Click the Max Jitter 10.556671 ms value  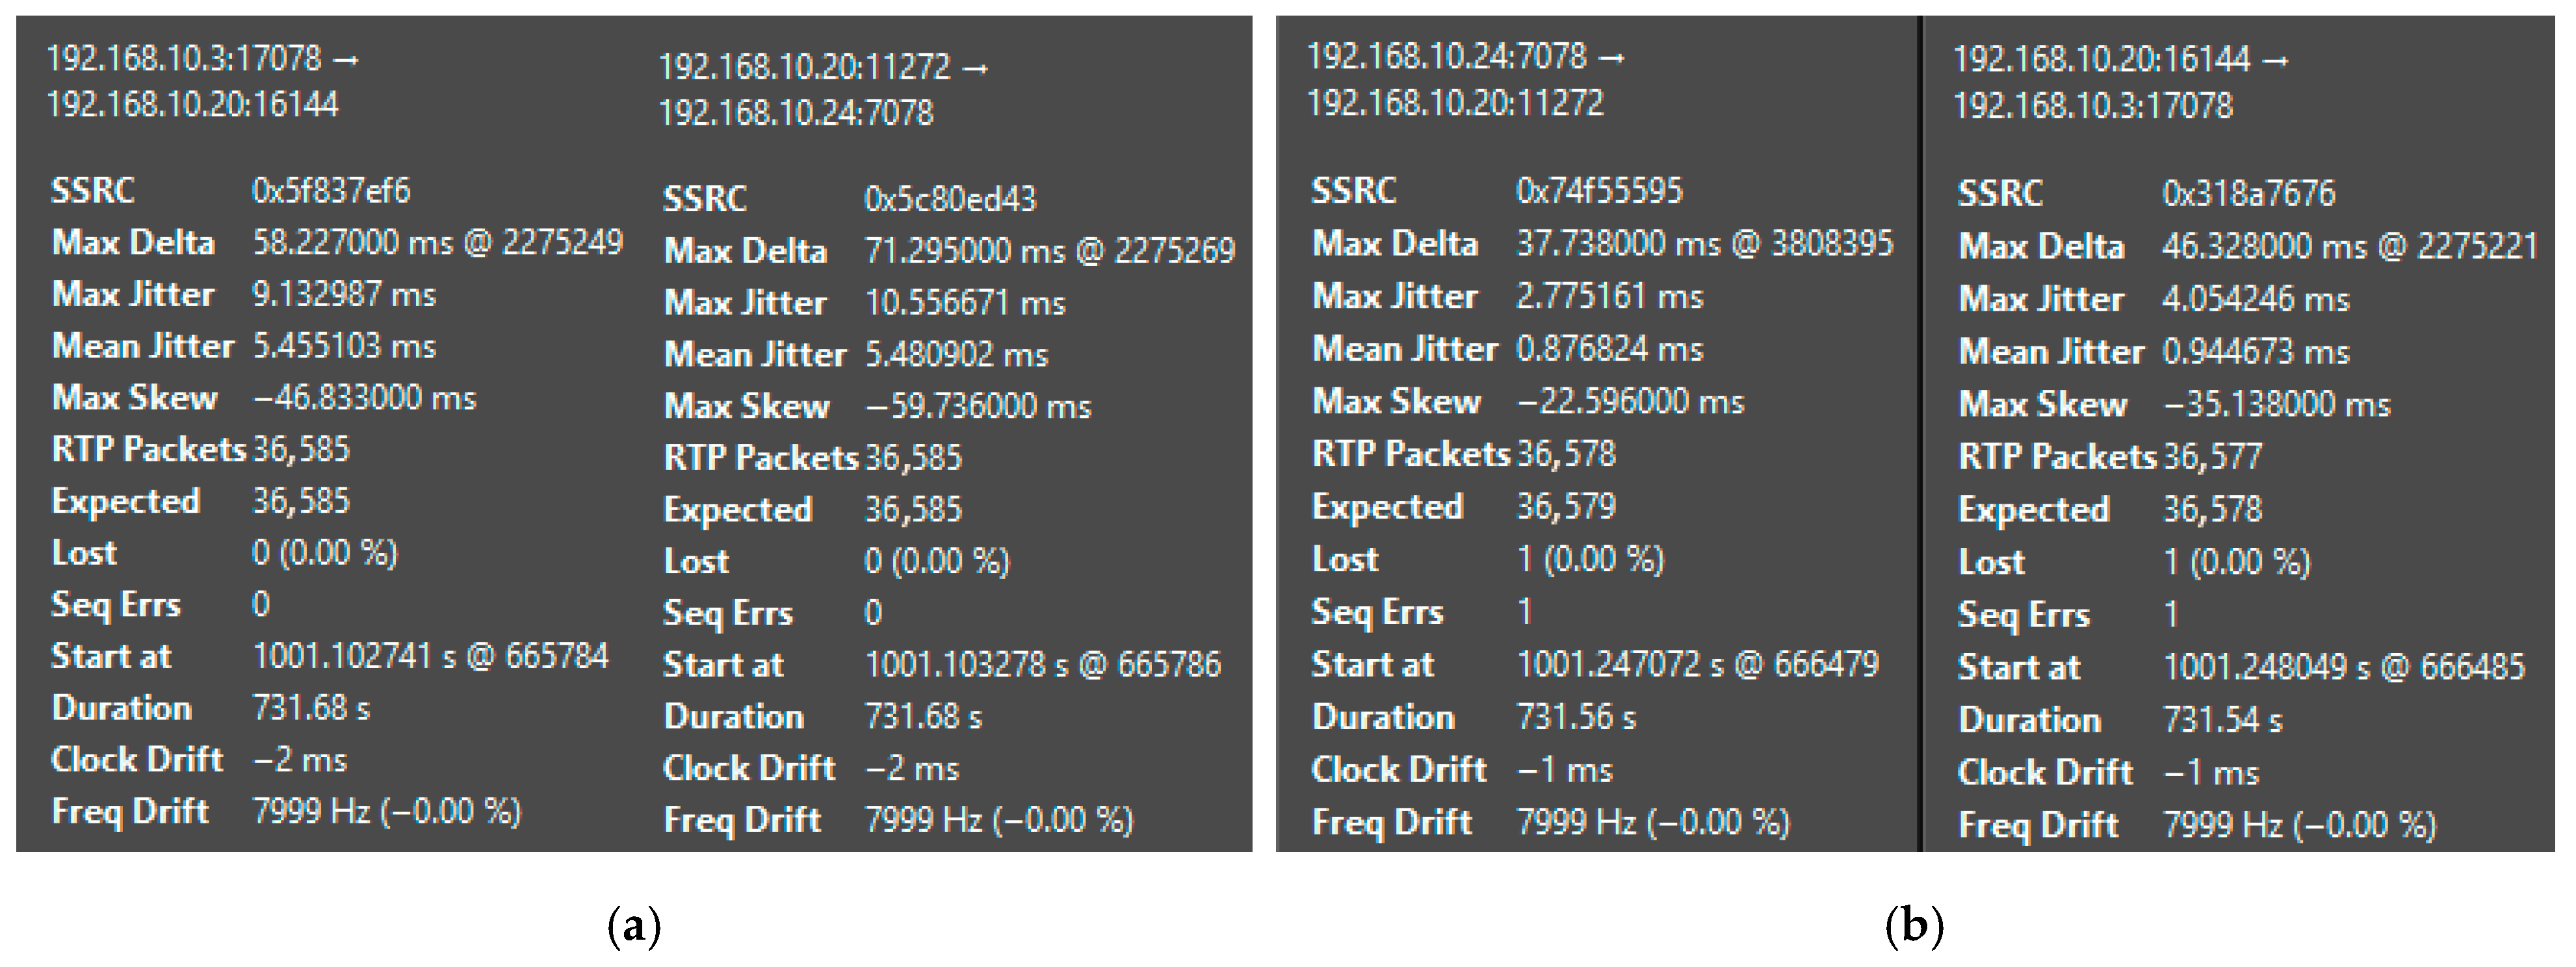(x=965, y=303)
